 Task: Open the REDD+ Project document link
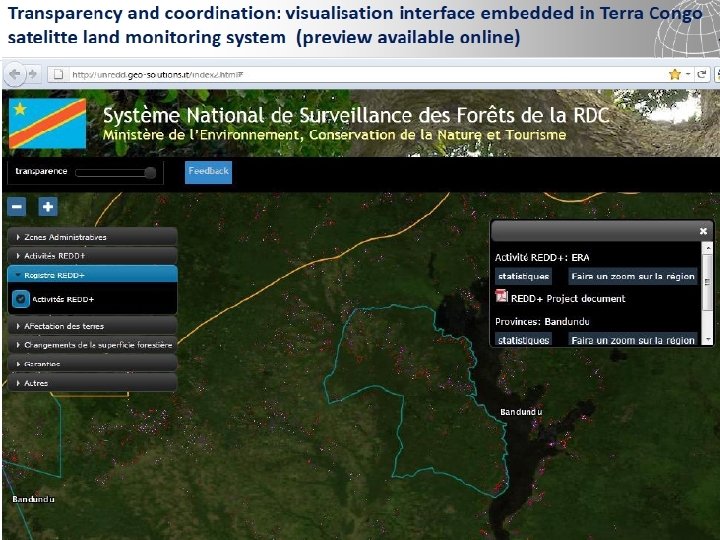click(568, 298)
